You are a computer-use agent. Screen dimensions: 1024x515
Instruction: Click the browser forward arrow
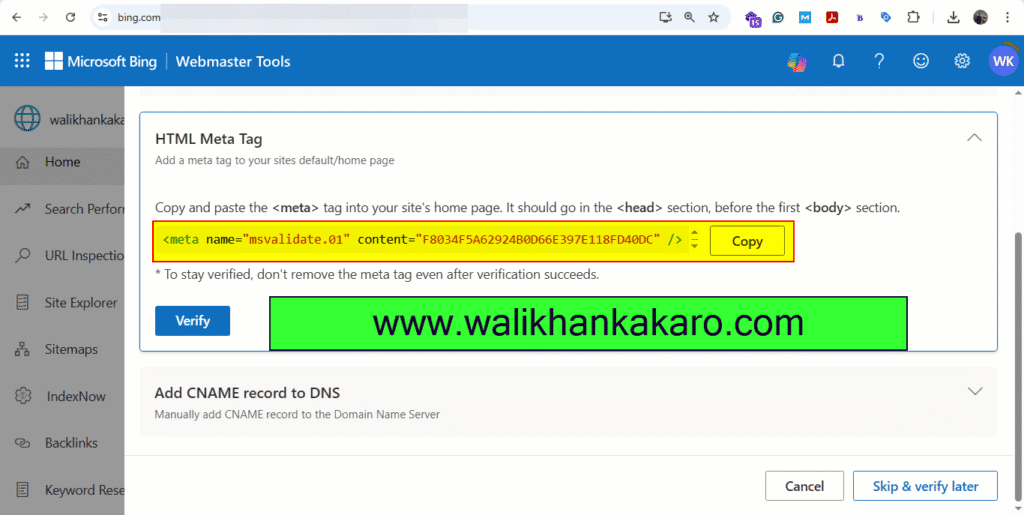(43, 18)
